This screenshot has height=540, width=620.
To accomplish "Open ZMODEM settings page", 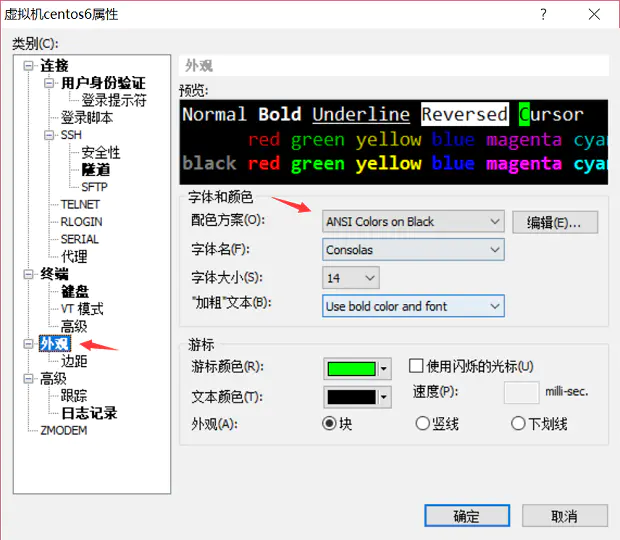I will 64,430.
